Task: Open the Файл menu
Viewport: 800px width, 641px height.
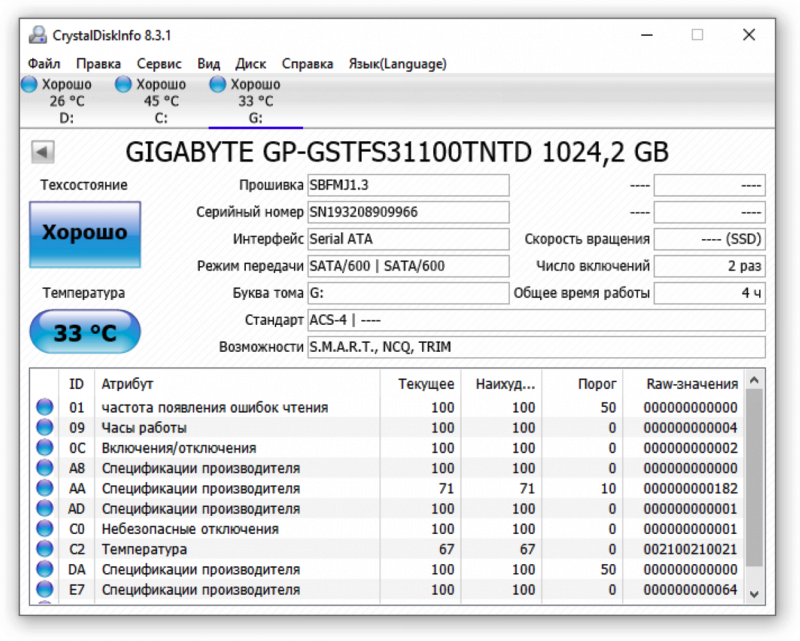Action: pos(44,64)
